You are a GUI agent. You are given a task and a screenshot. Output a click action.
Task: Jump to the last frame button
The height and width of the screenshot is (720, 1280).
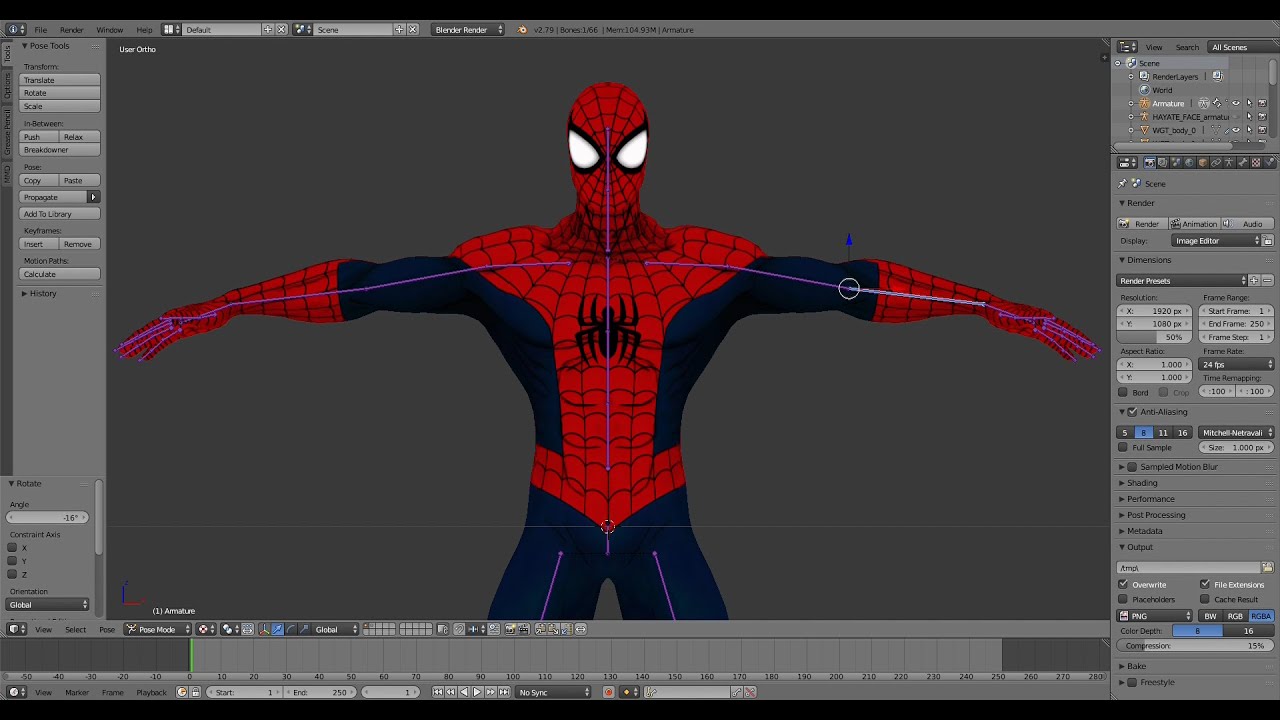click(x=504, y=692)
